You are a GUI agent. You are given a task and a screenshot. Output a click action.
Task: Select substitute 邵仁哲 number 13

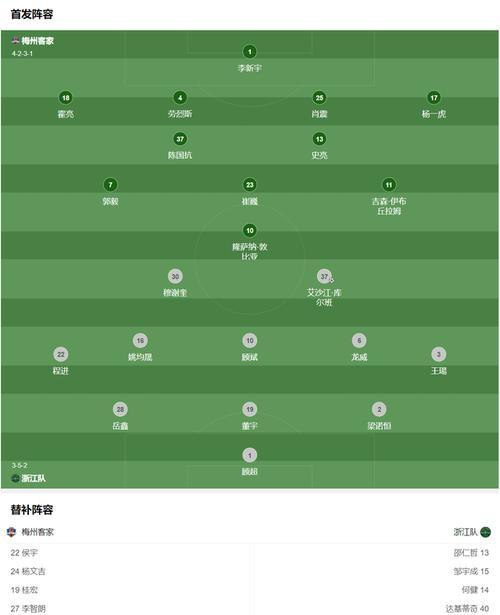tap(471, 553)
